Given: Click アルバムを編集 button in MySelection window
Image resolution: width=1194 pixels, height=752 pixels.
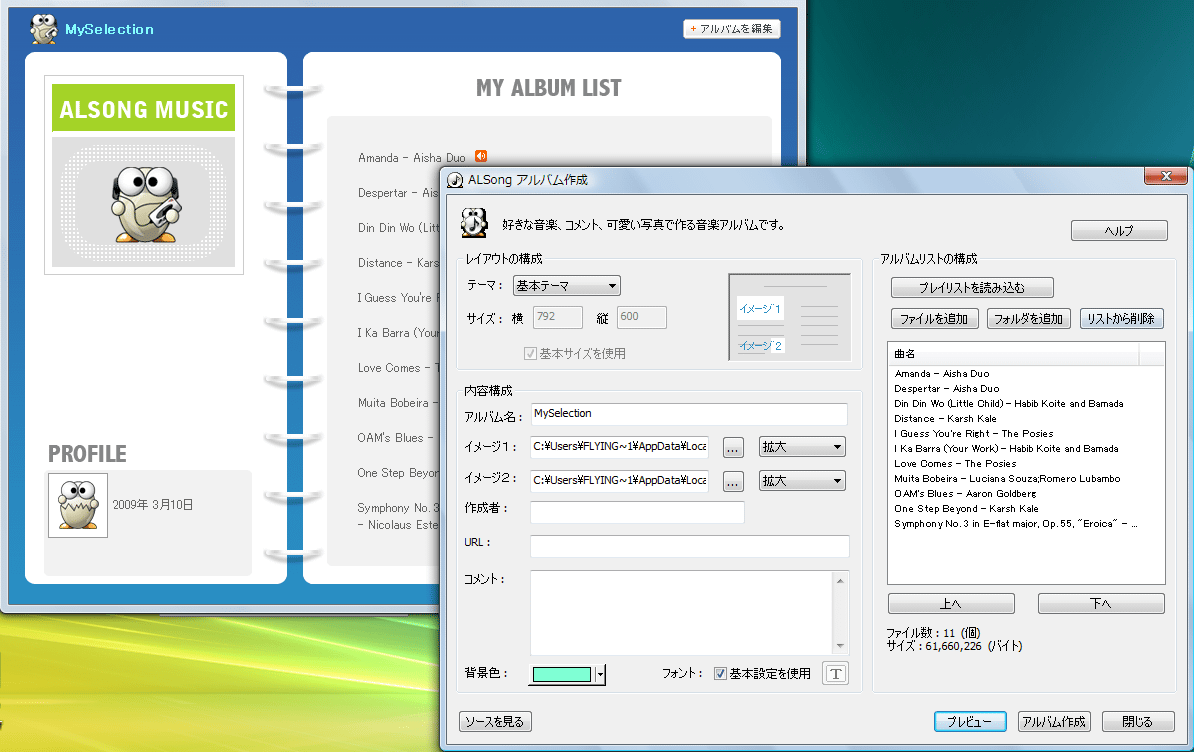Looking at the screenshot, I should point(732,29).
